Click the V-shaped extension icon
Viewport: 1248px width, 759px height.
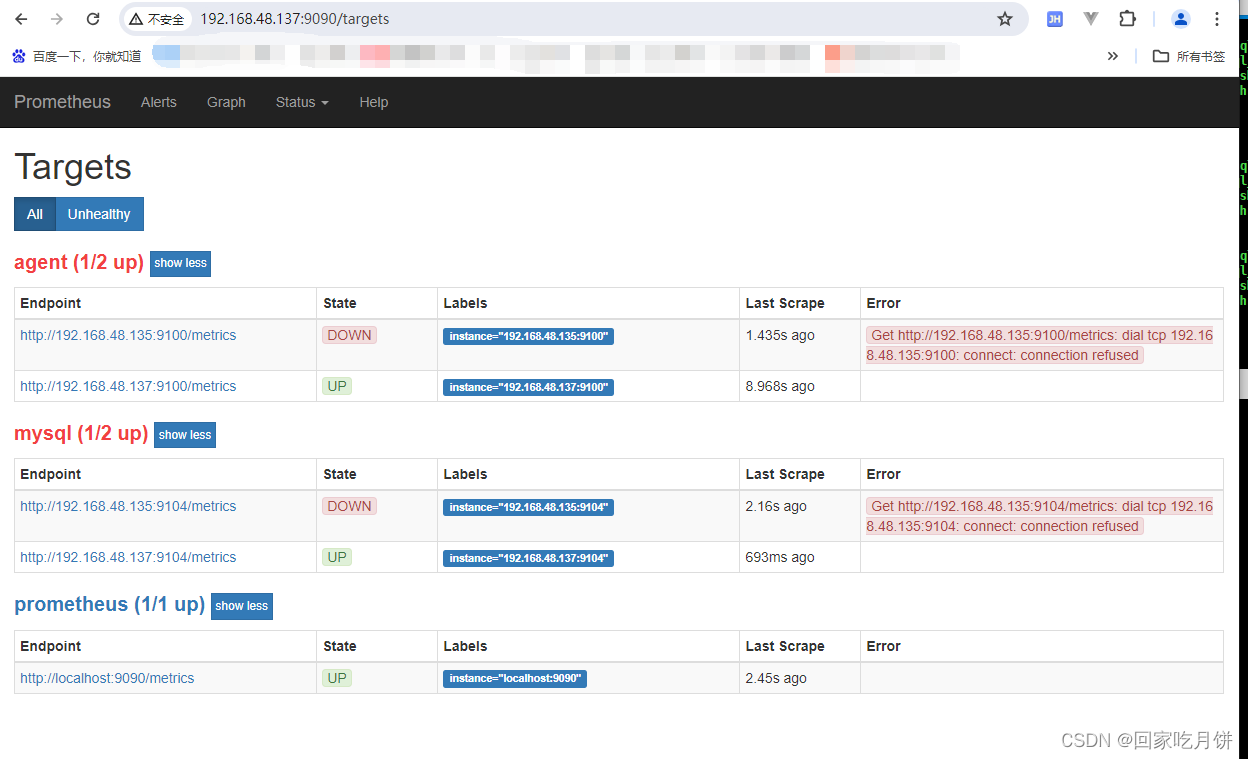point(1091,19)
